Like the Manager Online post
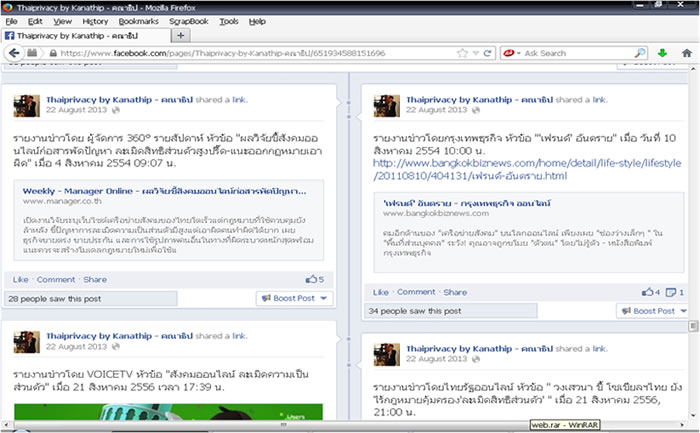 coord(21,279)
